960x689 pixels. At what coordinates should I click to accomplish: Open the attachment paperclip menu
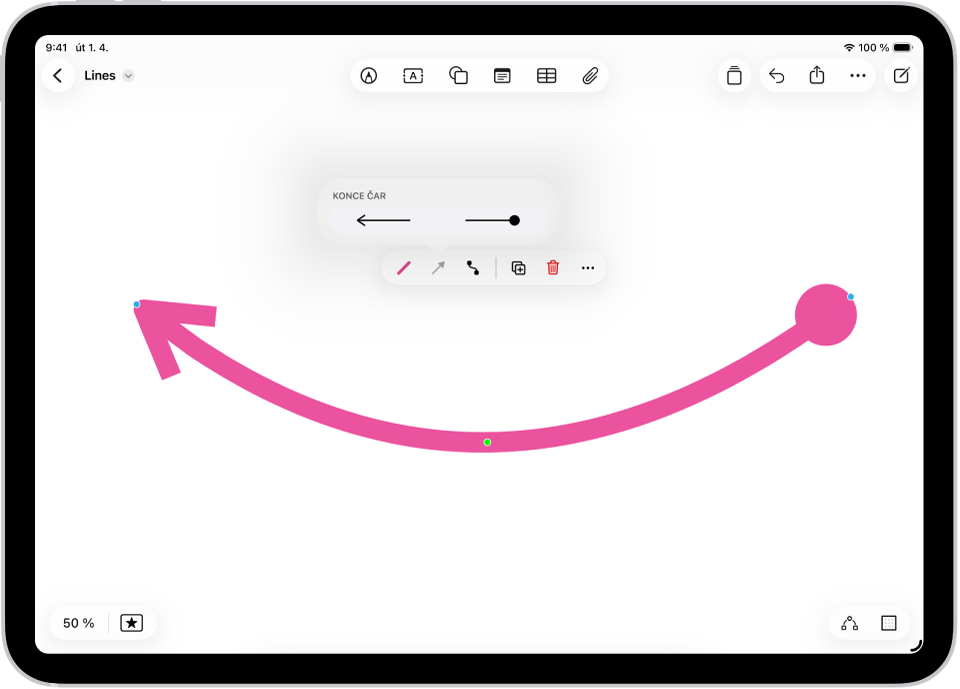click(x=590, y=76)
